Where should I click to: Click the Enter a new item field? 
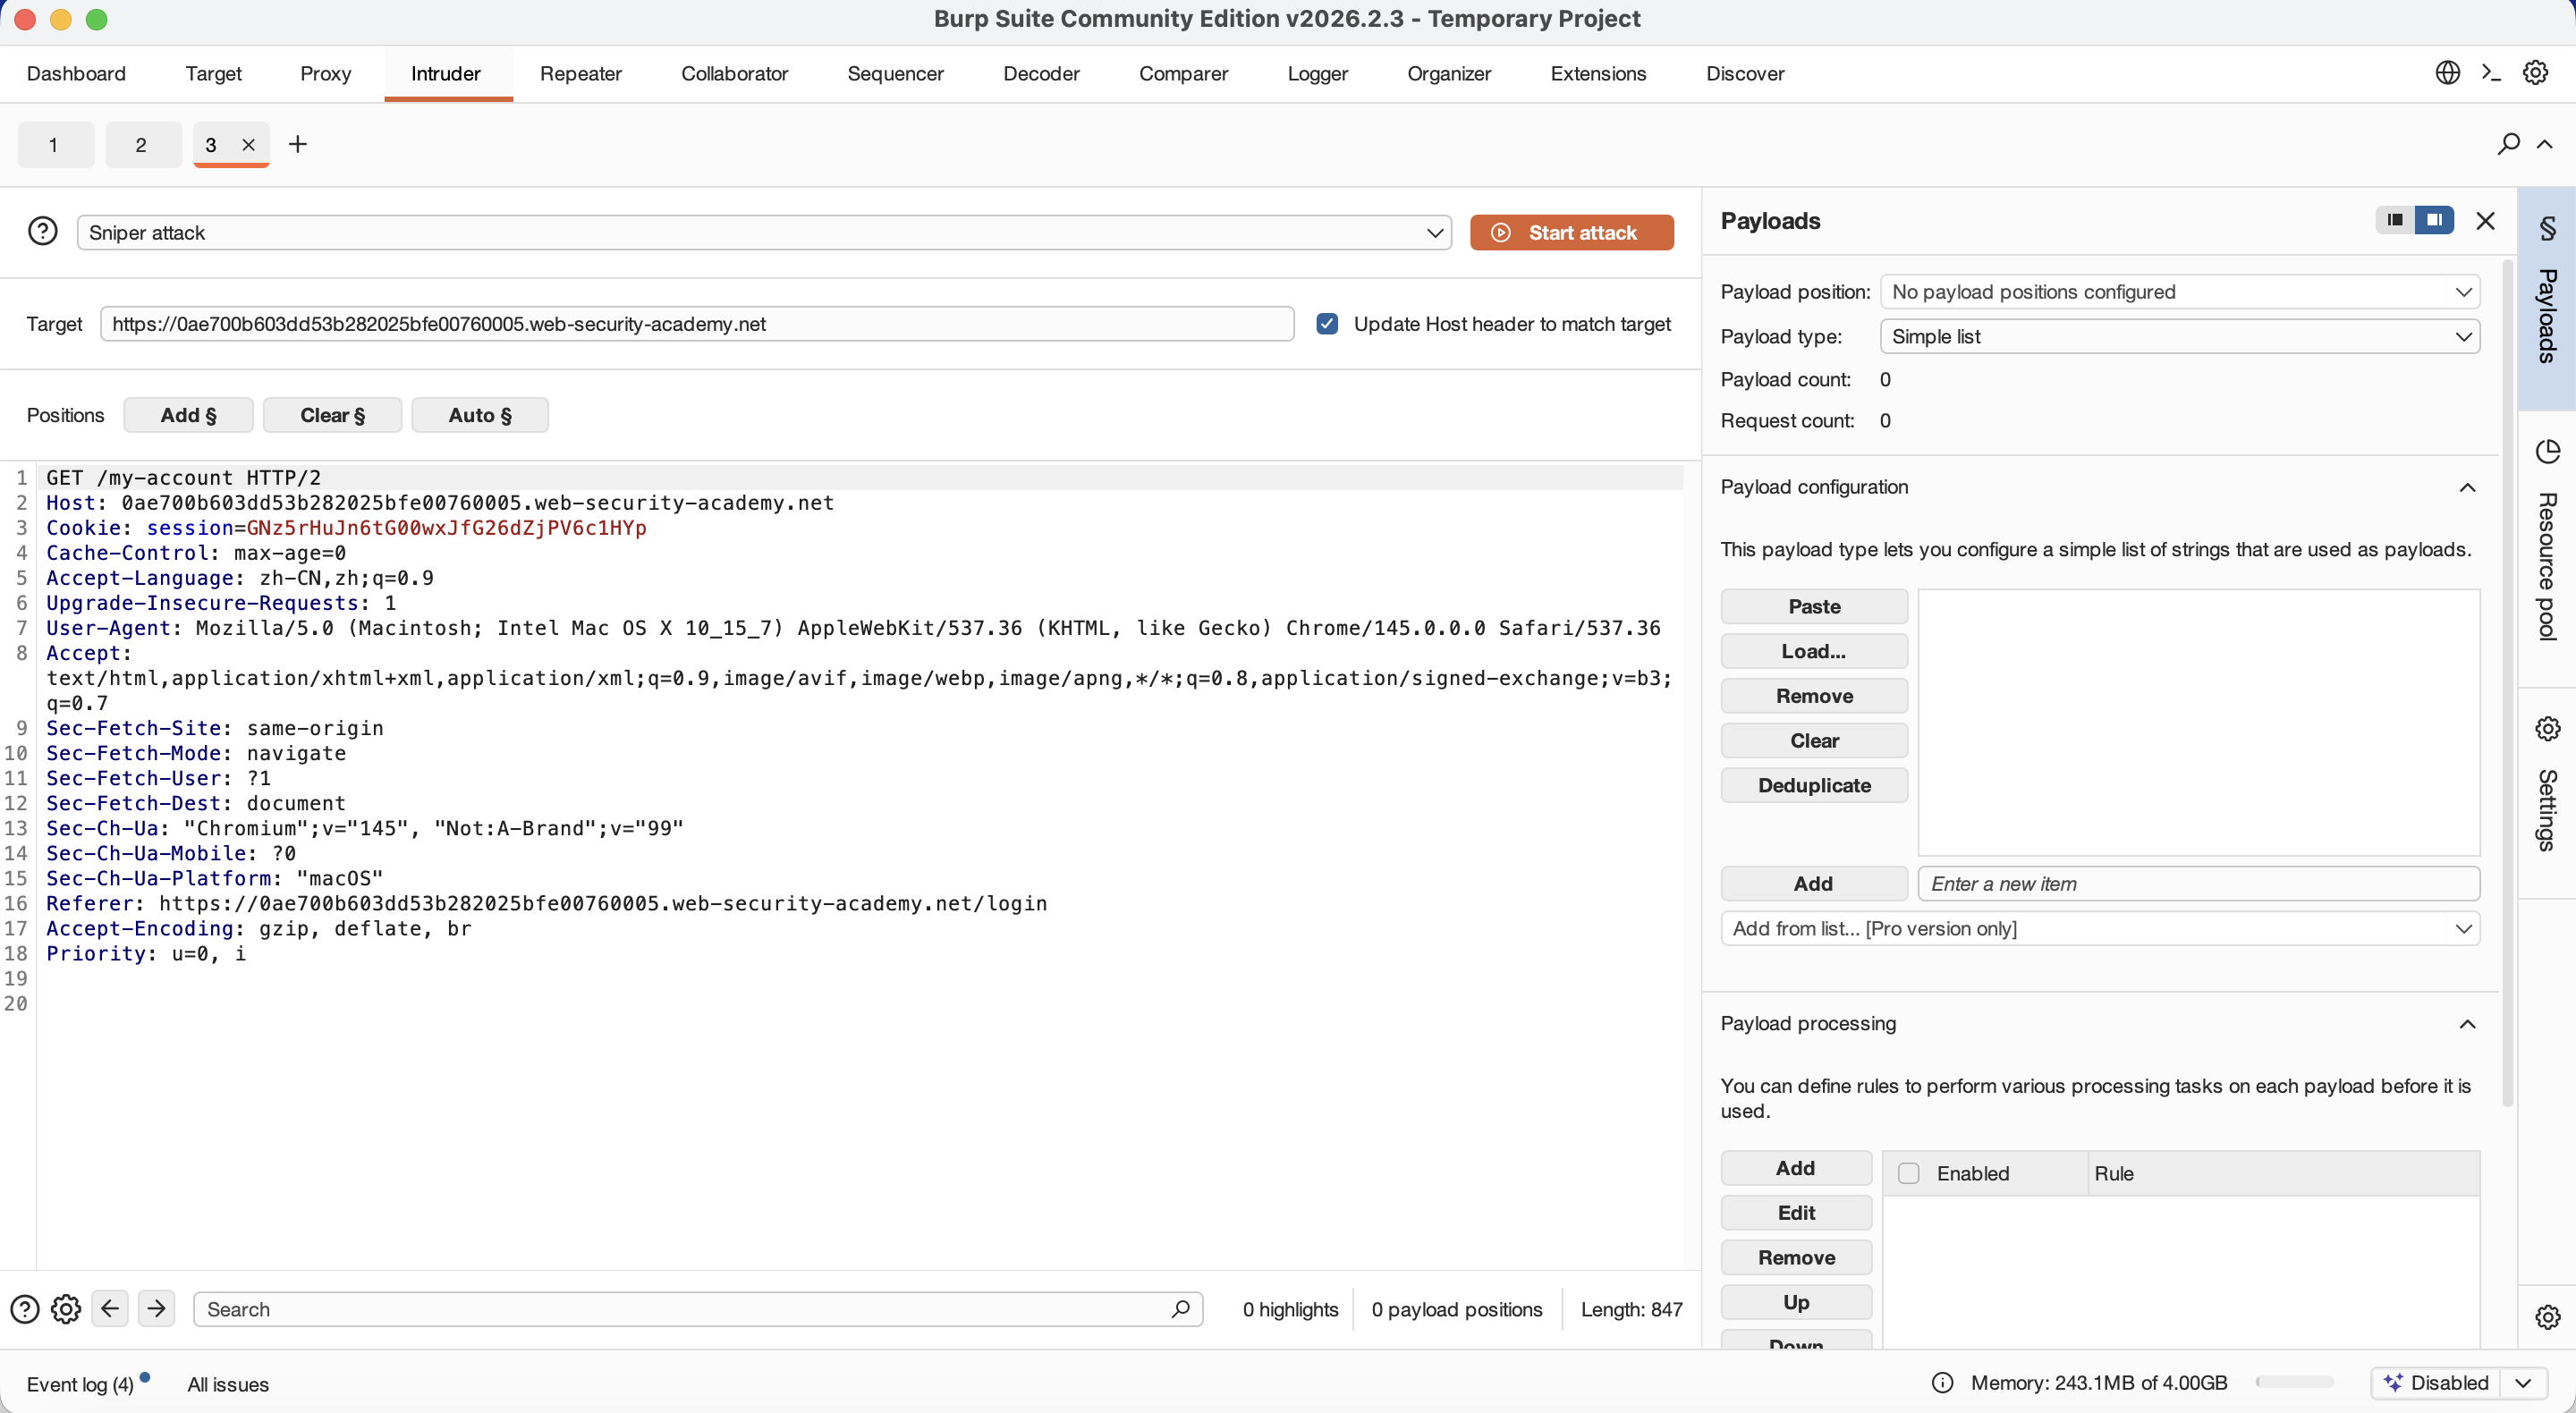pyautogui.click(x=2199, y=883)
